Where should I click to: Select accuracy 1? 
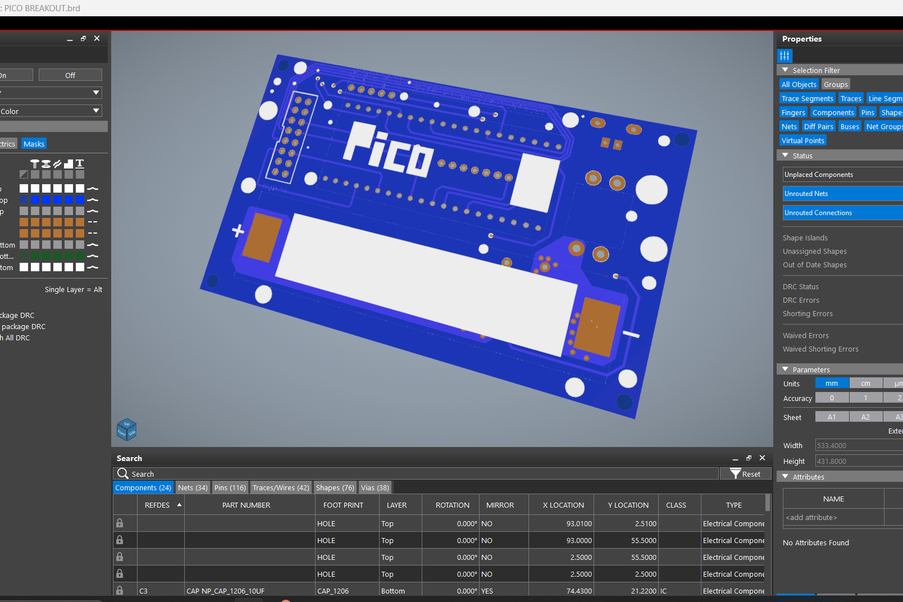tap(865, 398)
